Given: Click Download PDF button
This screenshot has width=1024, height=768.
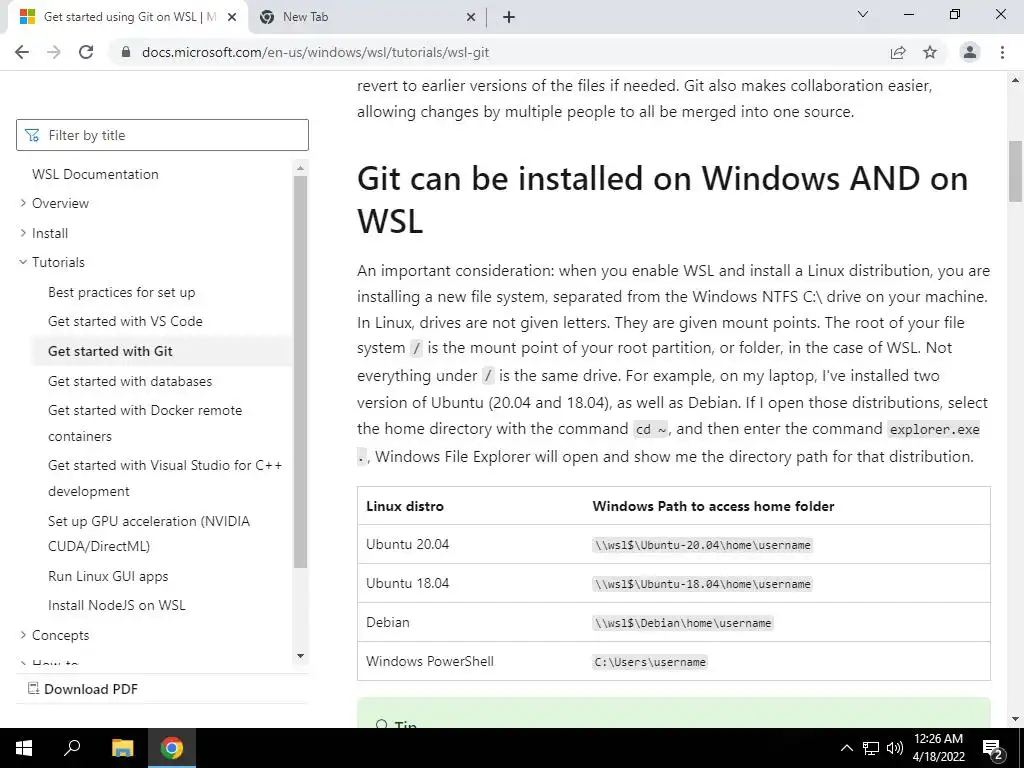Looking at the screenshot, I should (x=83, y=689).
